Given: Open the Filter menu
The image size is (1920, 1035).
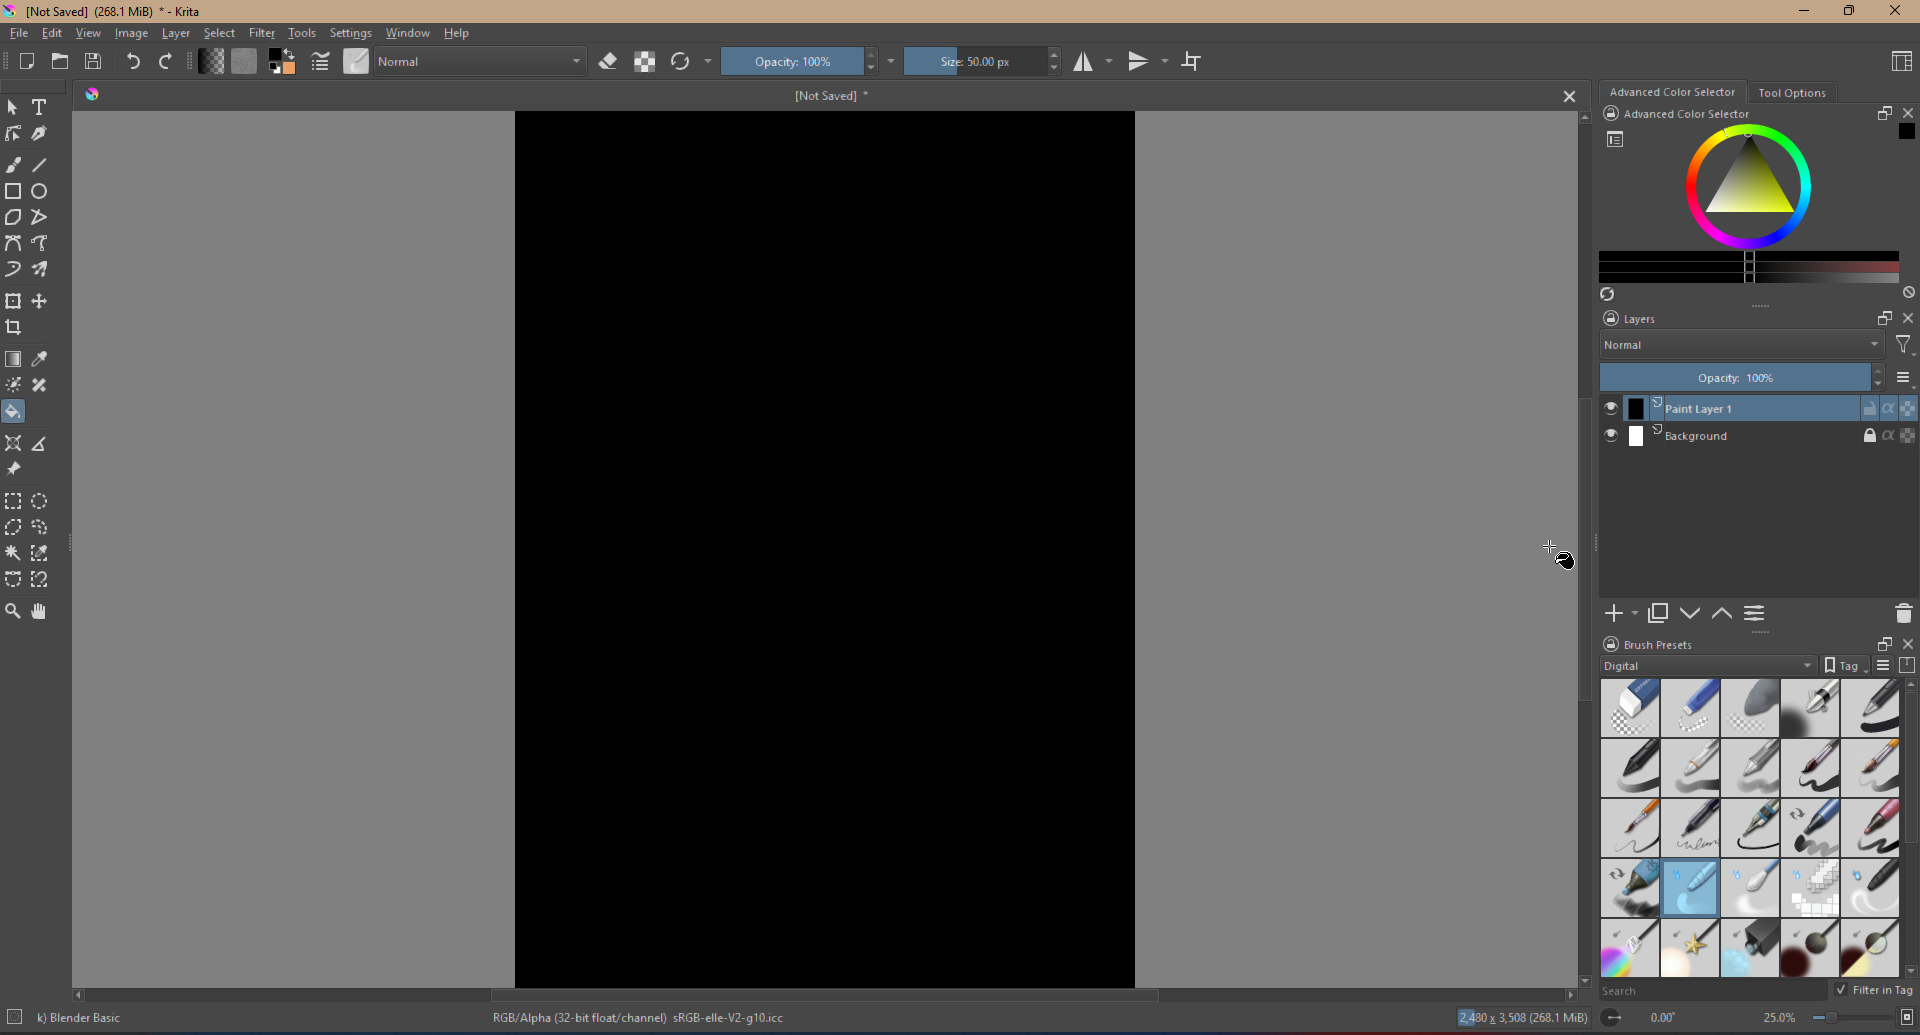Looking at the screenshot, I should click(x=261, y=33).
